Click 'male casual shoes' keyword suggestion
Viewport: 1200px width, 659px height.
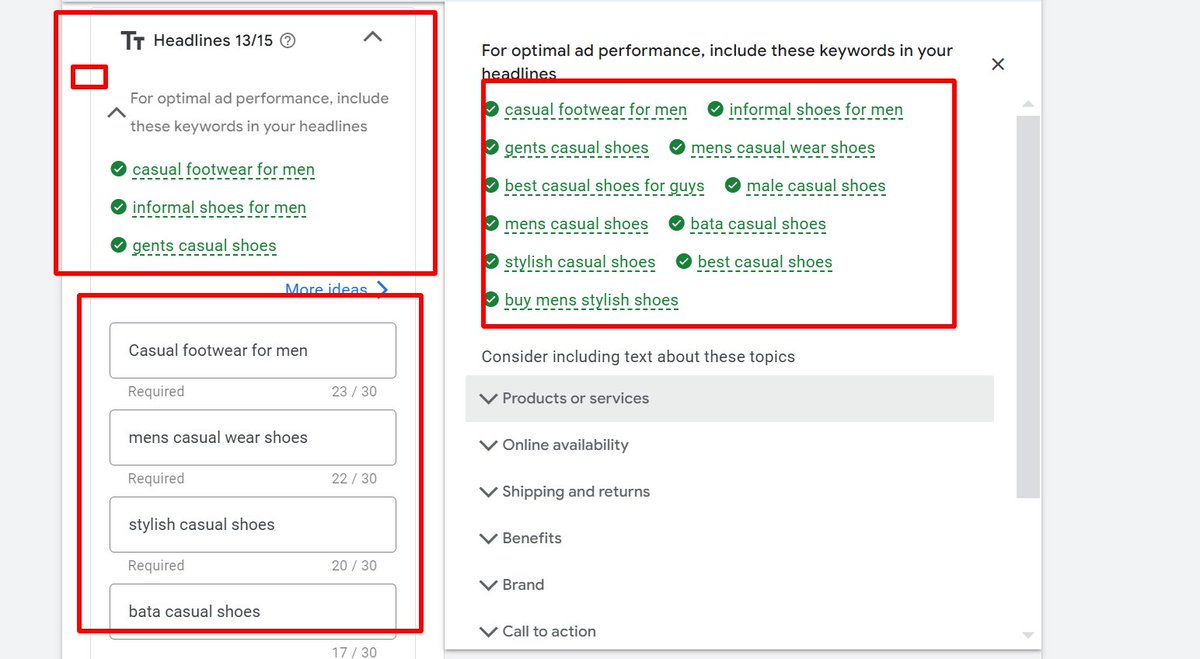pos(816,185)
